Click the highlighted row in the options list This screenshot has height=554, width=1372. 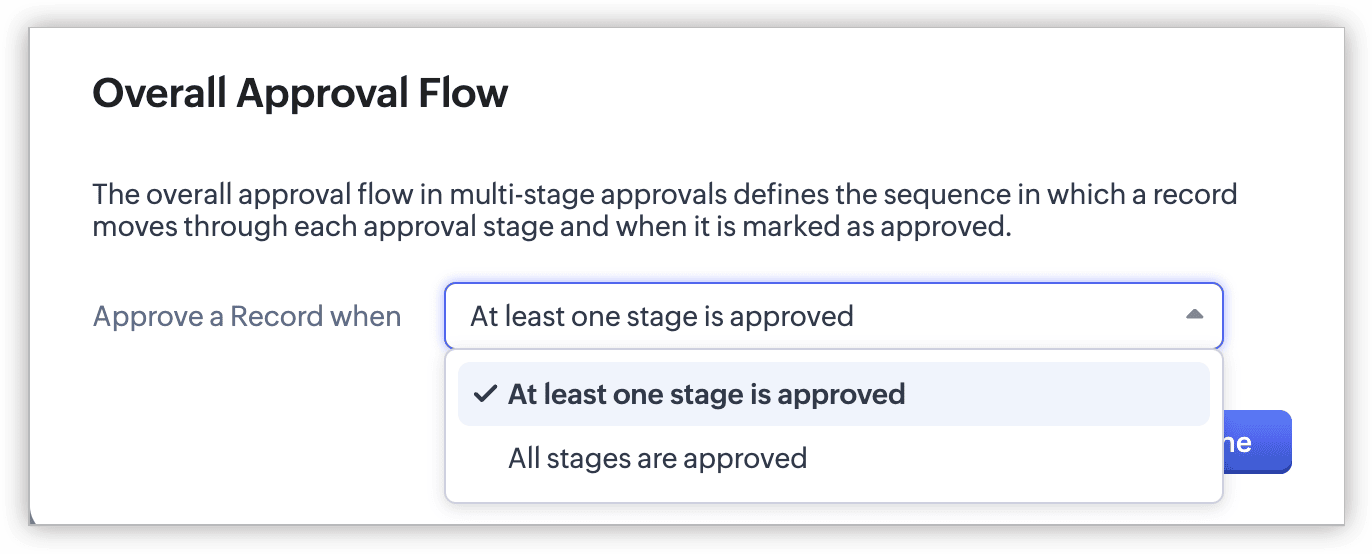(x=833, y=394)
